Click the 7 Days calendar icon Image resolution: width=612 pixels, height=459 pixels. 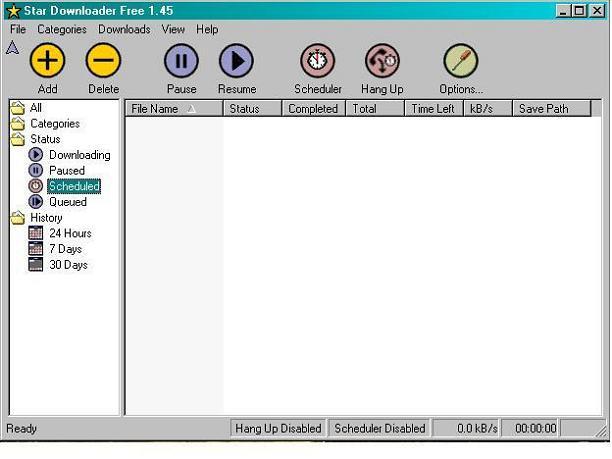pyautogui.click(x=36, y=249)
